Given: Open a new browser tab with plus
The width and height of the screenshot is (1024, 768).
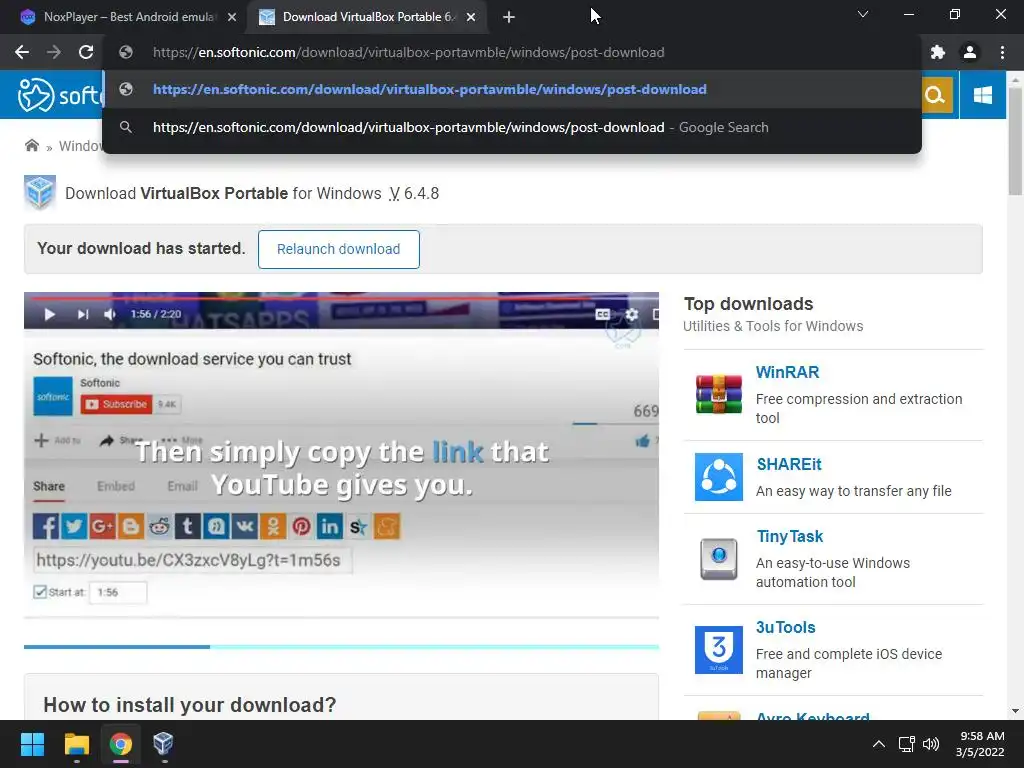Looking at the screenshot, I should pos(509,17).
